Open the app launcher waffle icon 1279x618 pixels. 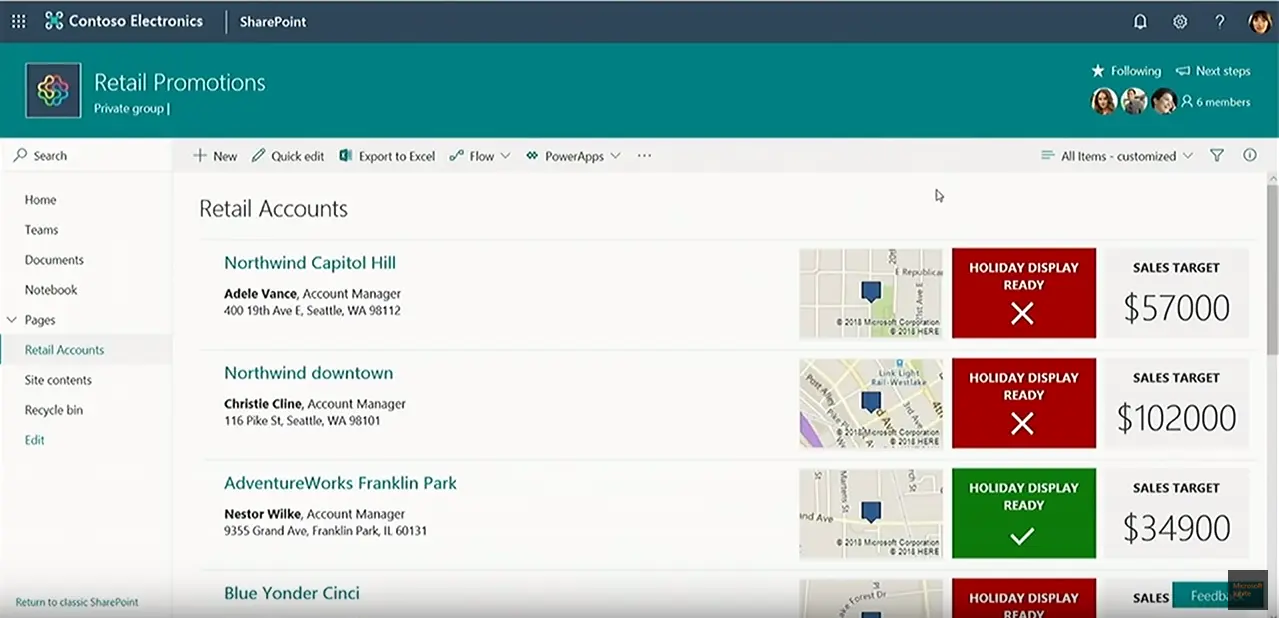coord(18,21)
